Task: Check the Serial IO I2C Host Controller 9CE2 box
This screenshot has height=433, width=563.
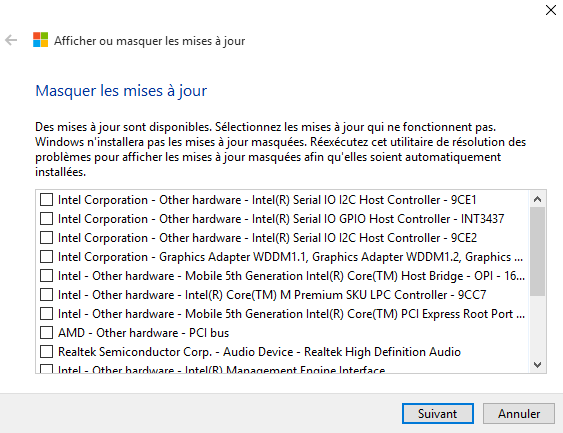Action: (x=46, y=238)
